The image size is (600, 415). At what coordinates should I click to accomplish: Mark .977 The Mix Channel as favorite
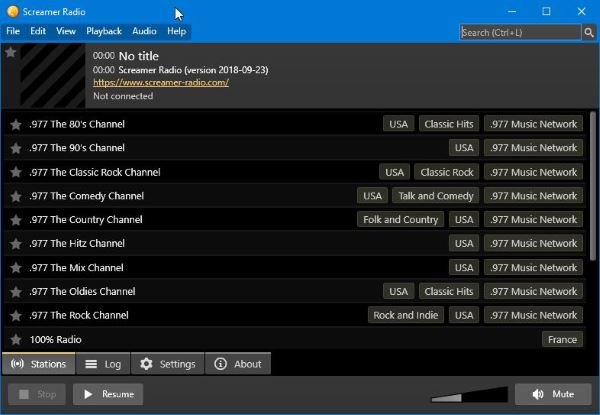click(x=16, y=268)
